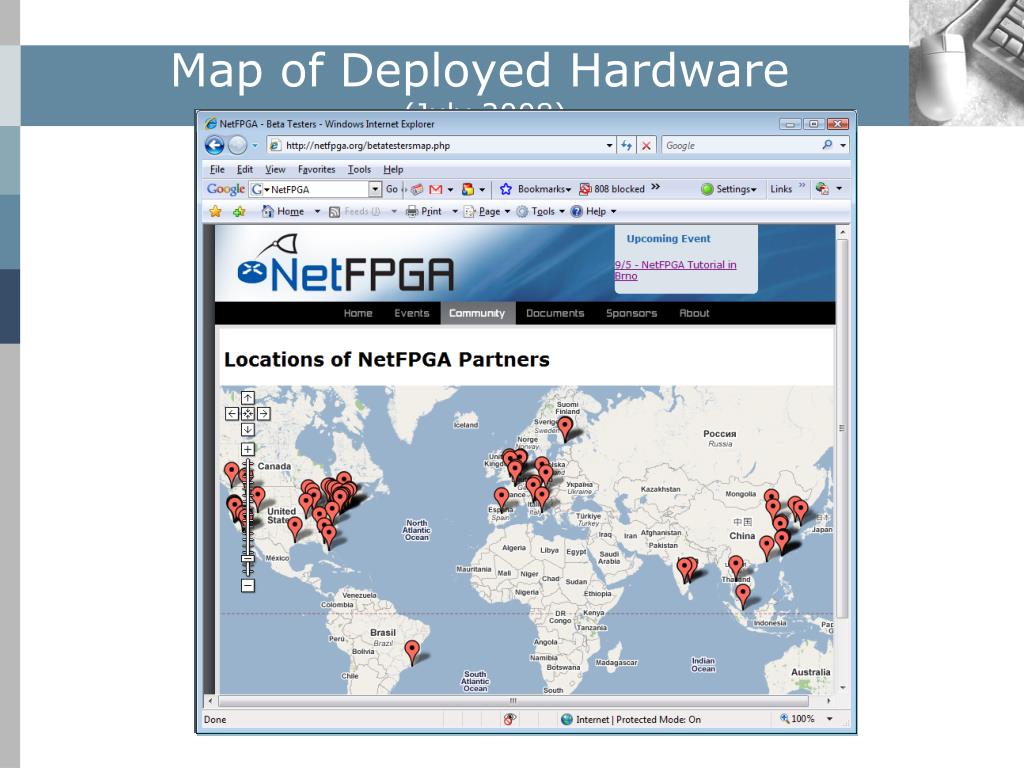Click the Settings button in Google toolbar
The width and height of the screenshot is (1024, 768).
click(729, 189)
